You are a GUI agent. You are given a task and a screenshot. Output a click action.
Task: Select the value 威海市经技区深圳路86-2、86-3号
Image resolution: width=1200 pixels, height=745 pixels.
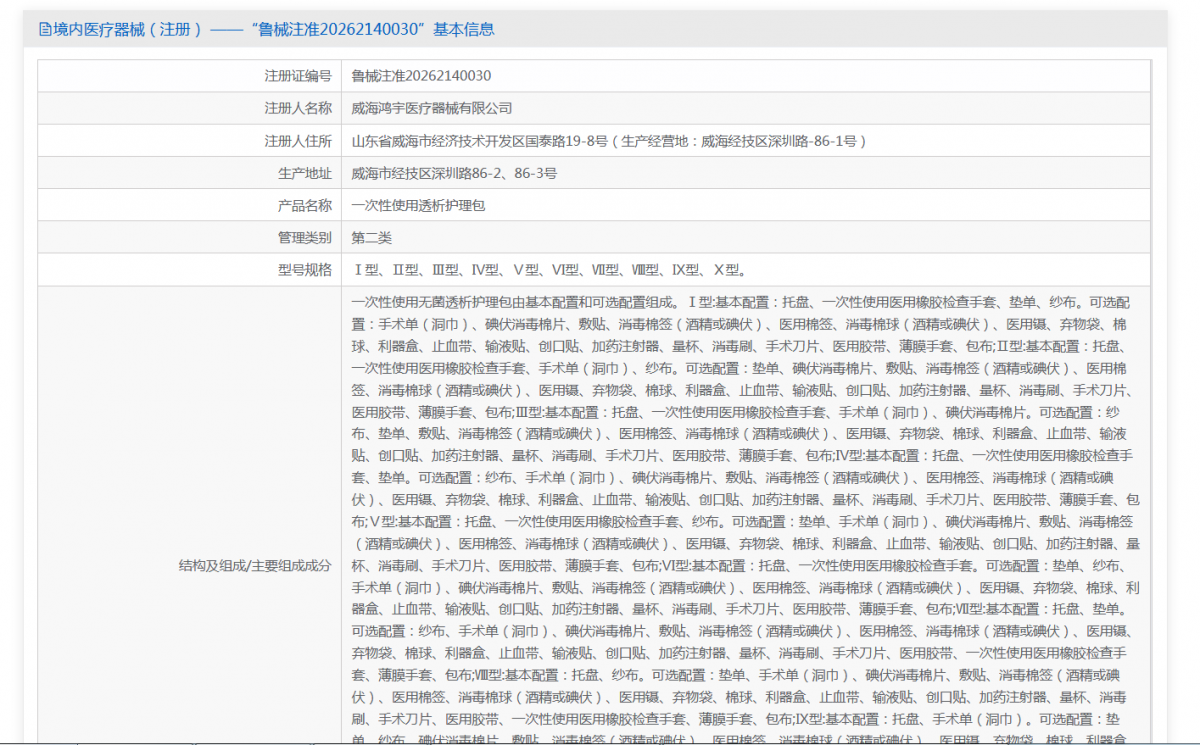[454, 173]
